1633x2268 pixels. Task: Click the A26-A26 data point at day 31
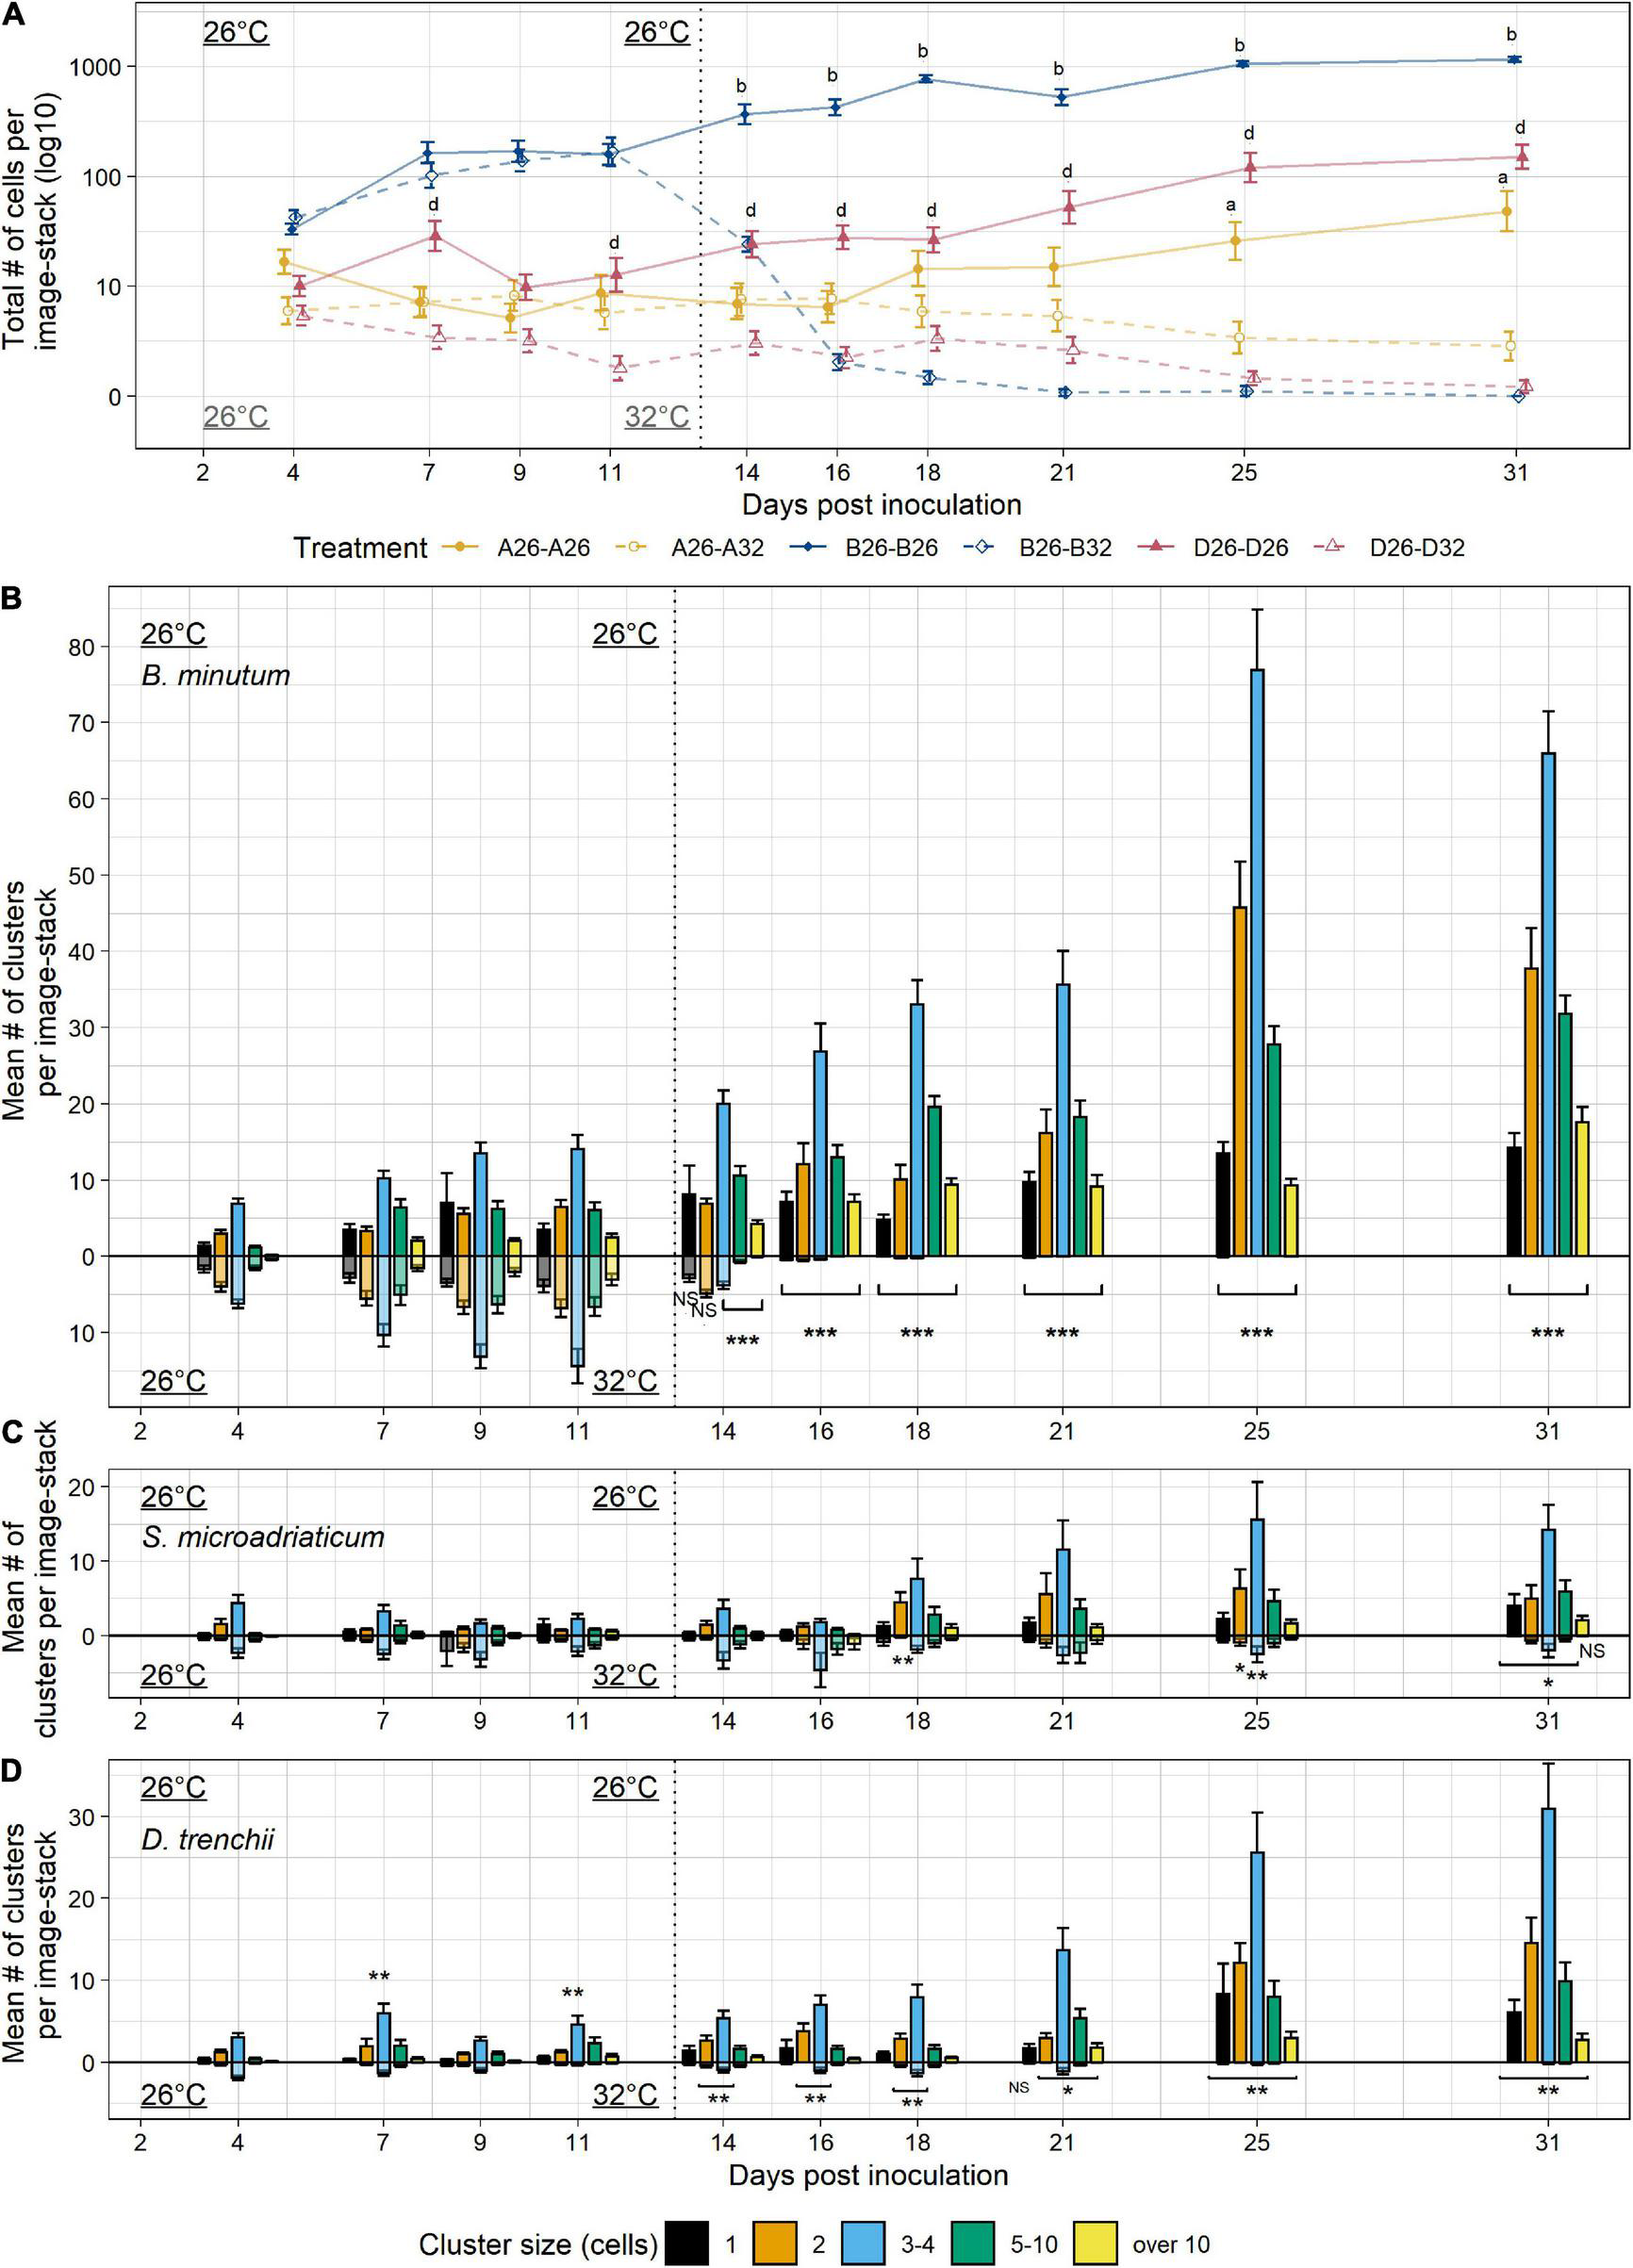click(1506, 211)
